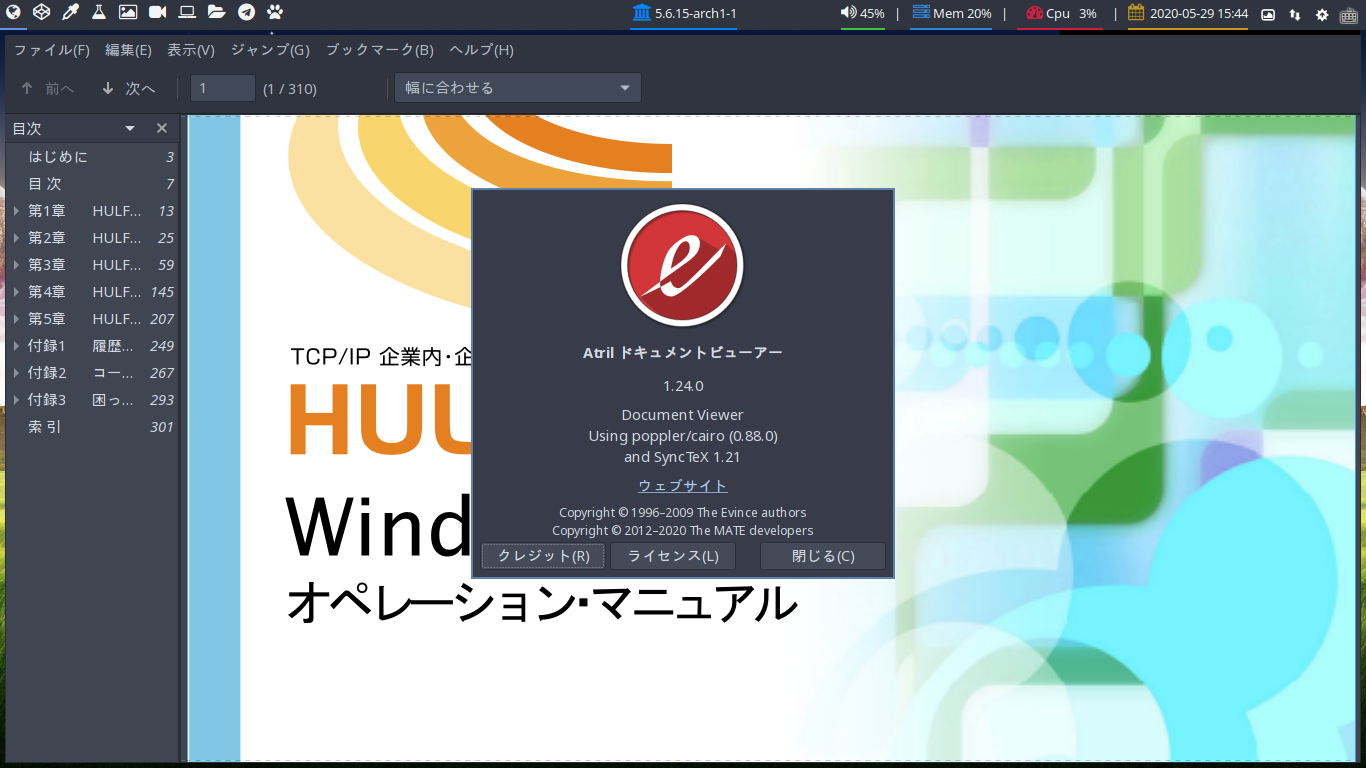This screenshot has width=1366, height=768.
Task: Close dialog with 閉じる(C) button
Action: coord(823,556)
